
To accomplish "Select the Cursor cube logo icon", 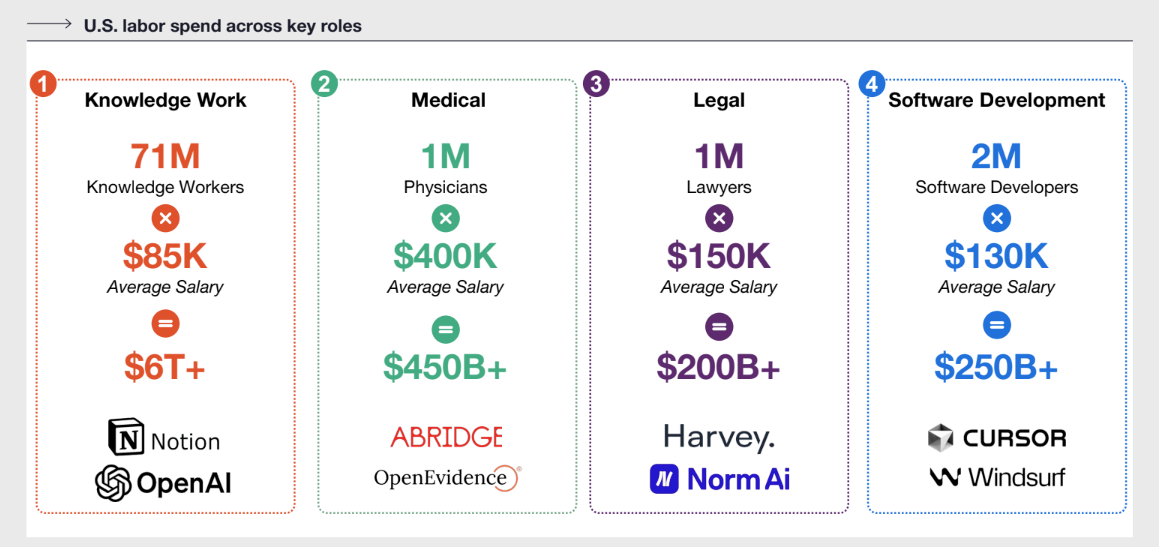I will pos(941,438).
